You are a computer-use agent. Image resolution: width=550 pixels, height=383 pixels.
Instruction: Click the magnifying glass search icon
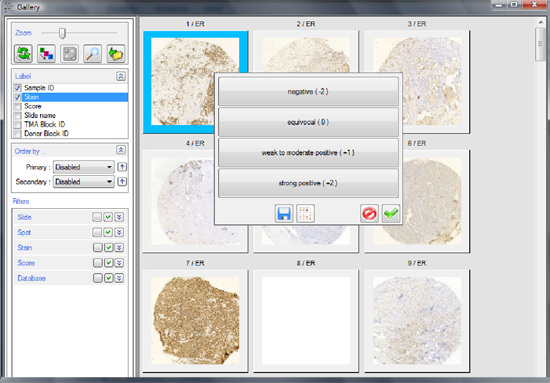click(x=93, y=54)
